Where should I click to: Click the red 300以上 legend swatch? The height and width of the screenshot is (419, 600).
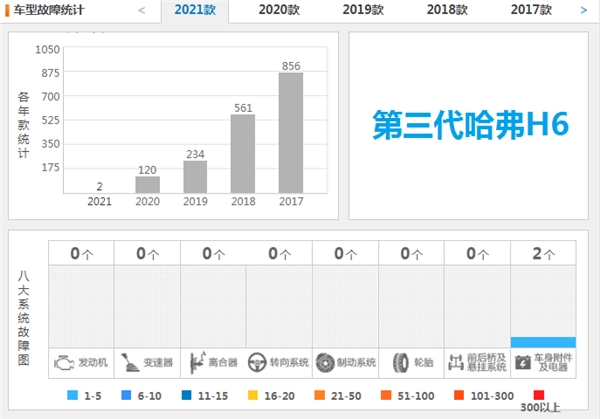pos(539,395)
